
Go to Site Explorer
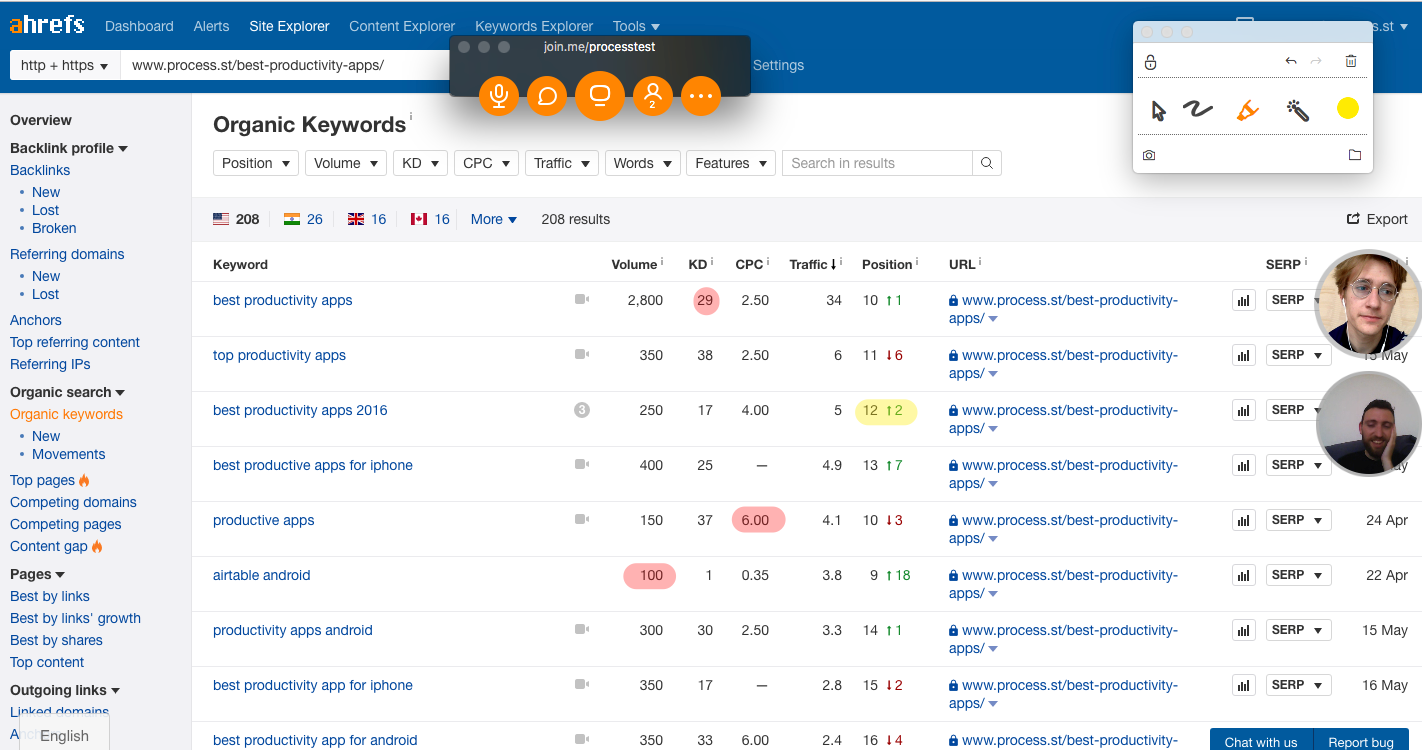point(289,26)
